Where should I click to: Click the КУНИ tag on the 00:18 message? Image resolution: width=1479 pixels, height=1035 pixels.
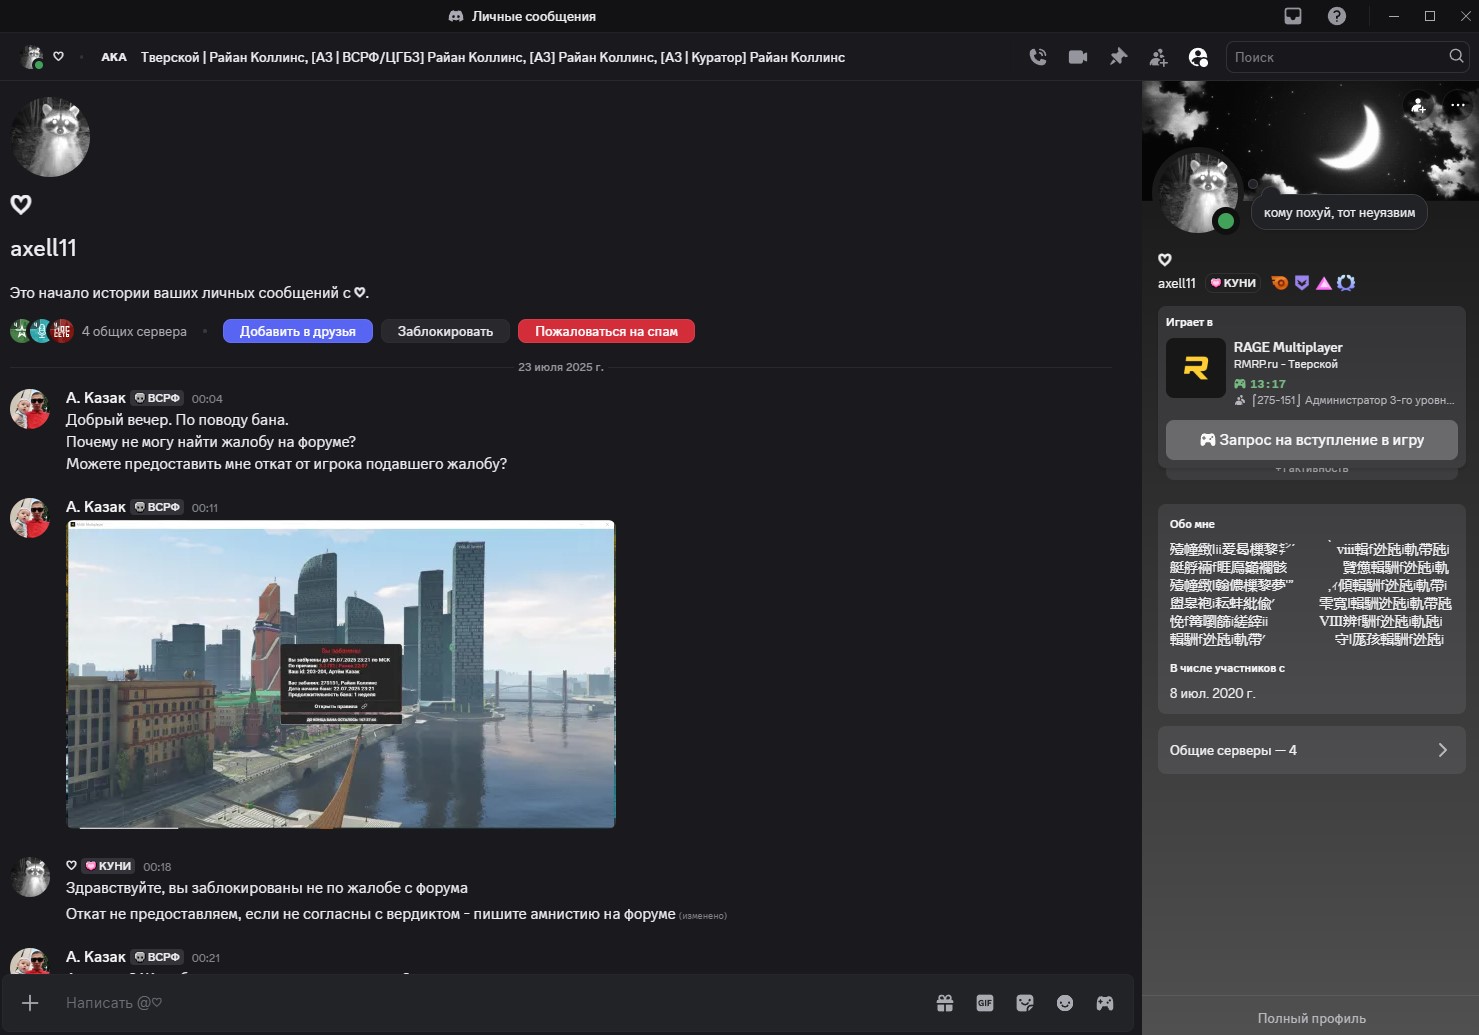point(108,866)
